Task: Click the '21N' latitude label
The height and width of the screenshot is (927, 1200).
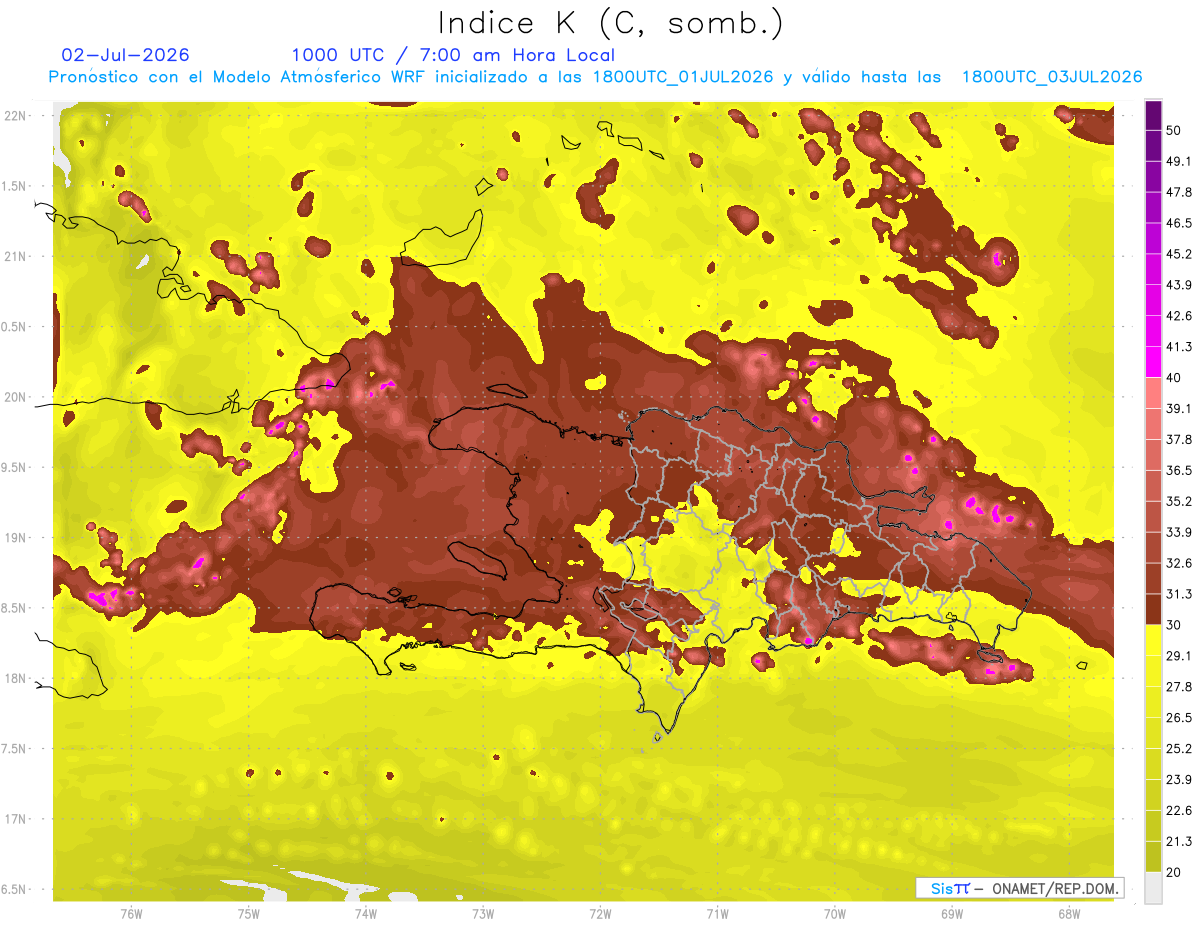Action: 15,256
